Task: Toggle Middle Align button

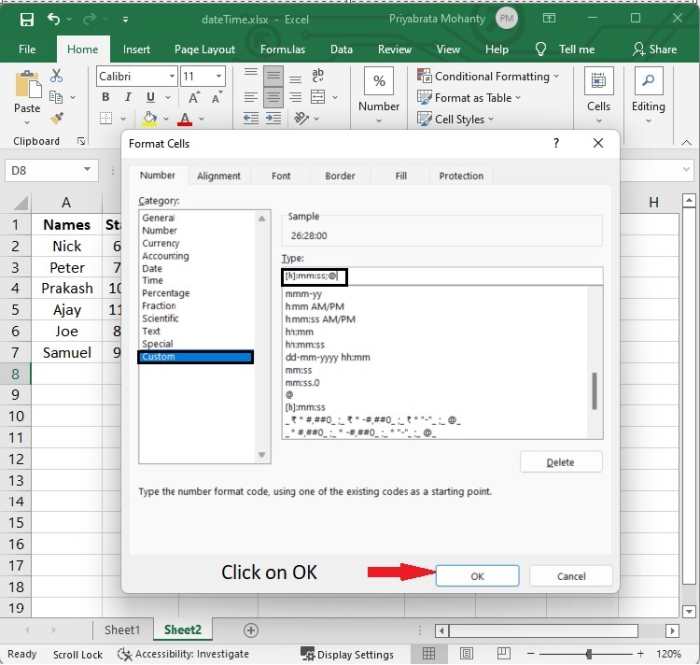Action: (273, 76)
